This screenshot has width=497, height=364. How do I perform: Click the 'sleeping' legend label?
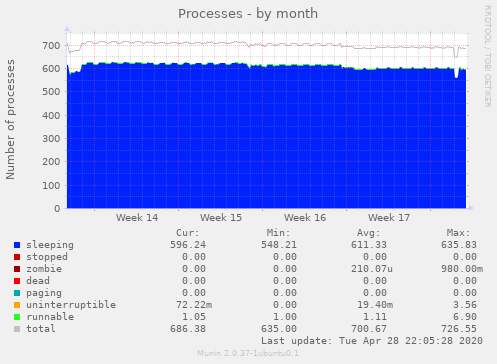(x=50, y=245)
